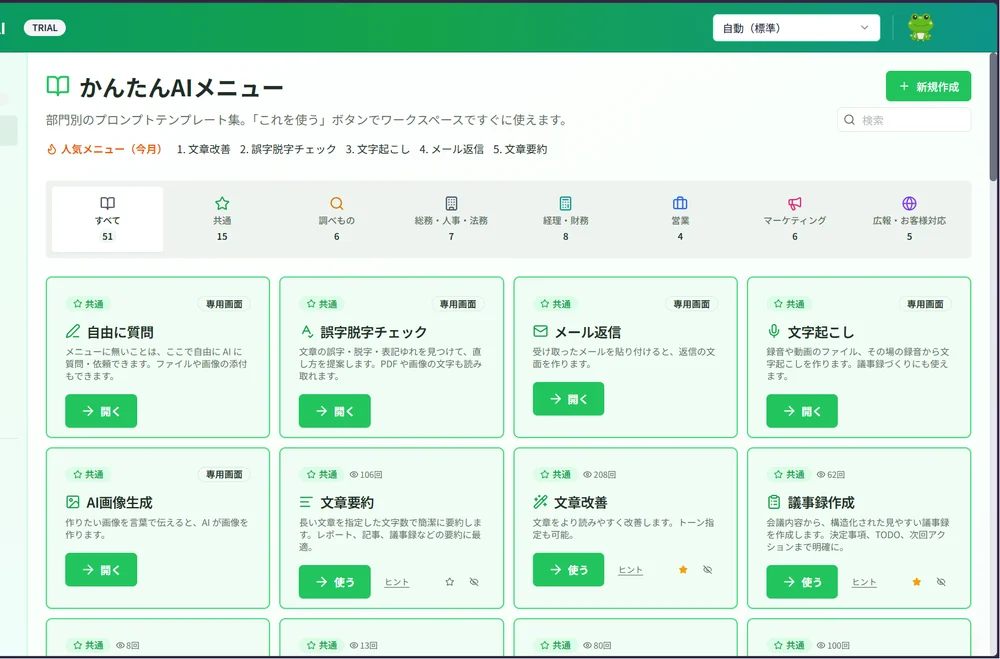
Task: Click the 共通 star badge on 自由に質問 card
Action: point(88,304)
